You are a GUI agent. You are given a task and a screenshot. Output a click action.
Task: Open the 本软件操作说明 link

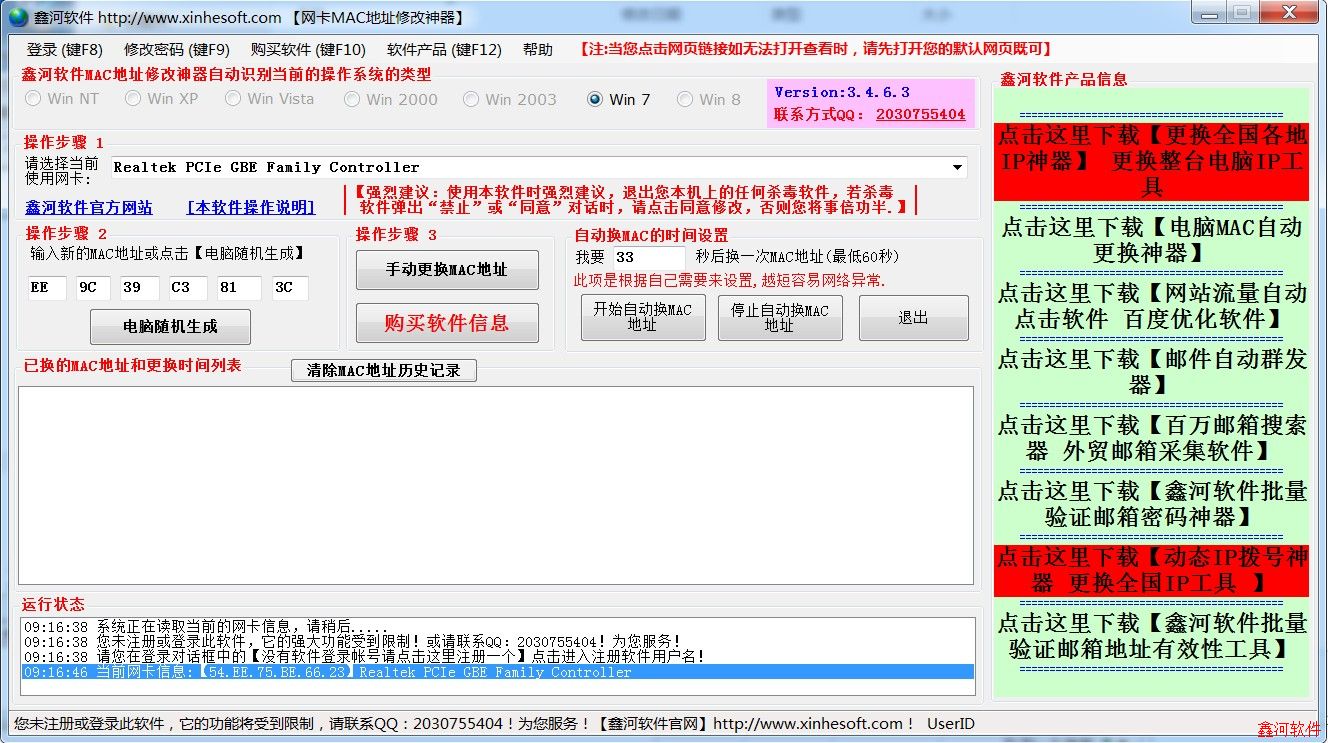pos(251,207)
